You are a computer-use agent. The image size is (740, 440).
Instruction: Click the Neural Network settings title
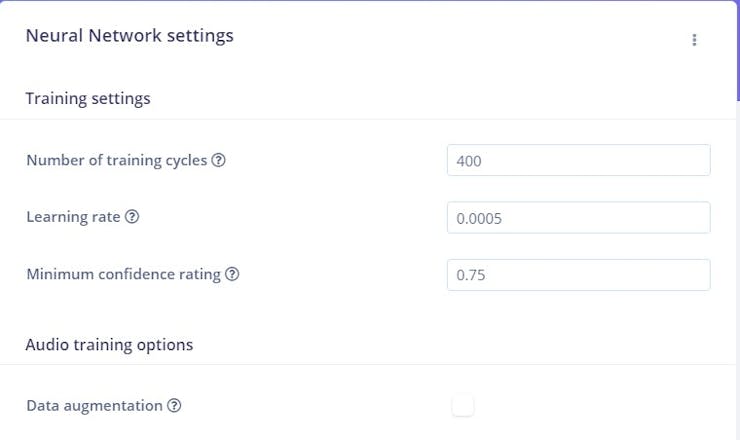click(x=129, y=36)
